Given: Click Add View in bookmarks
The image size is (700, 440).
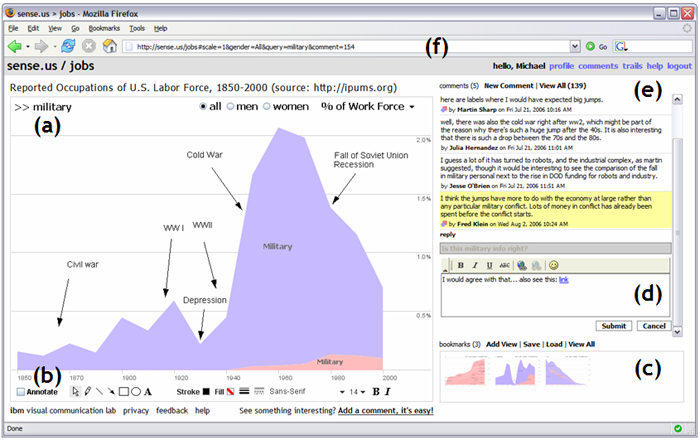Looking at the screenshot, I should click(501, 344).
